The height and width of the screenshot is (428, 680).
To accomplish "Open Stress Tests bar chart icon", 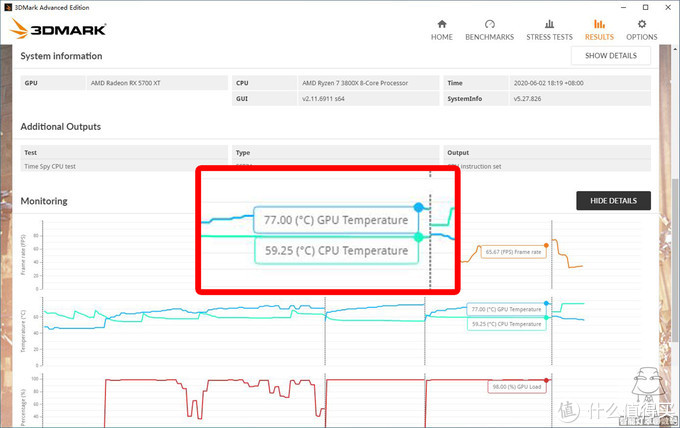I will 549,24.
